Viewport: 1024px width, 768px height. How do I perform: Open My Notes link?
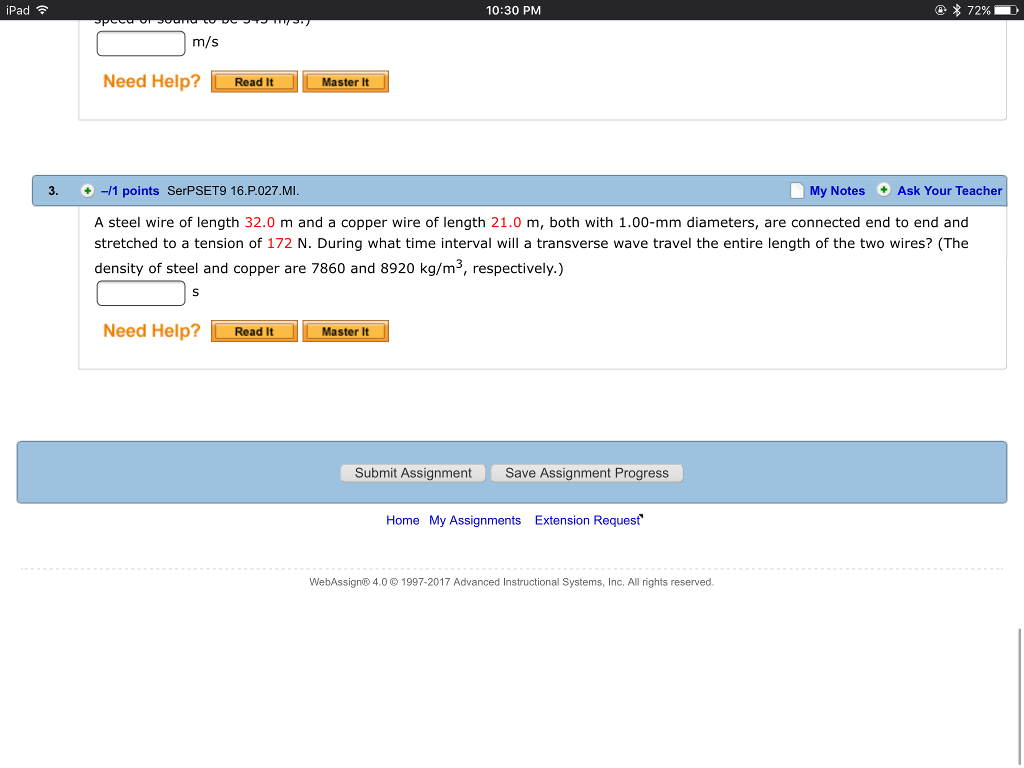pos(837,191)
